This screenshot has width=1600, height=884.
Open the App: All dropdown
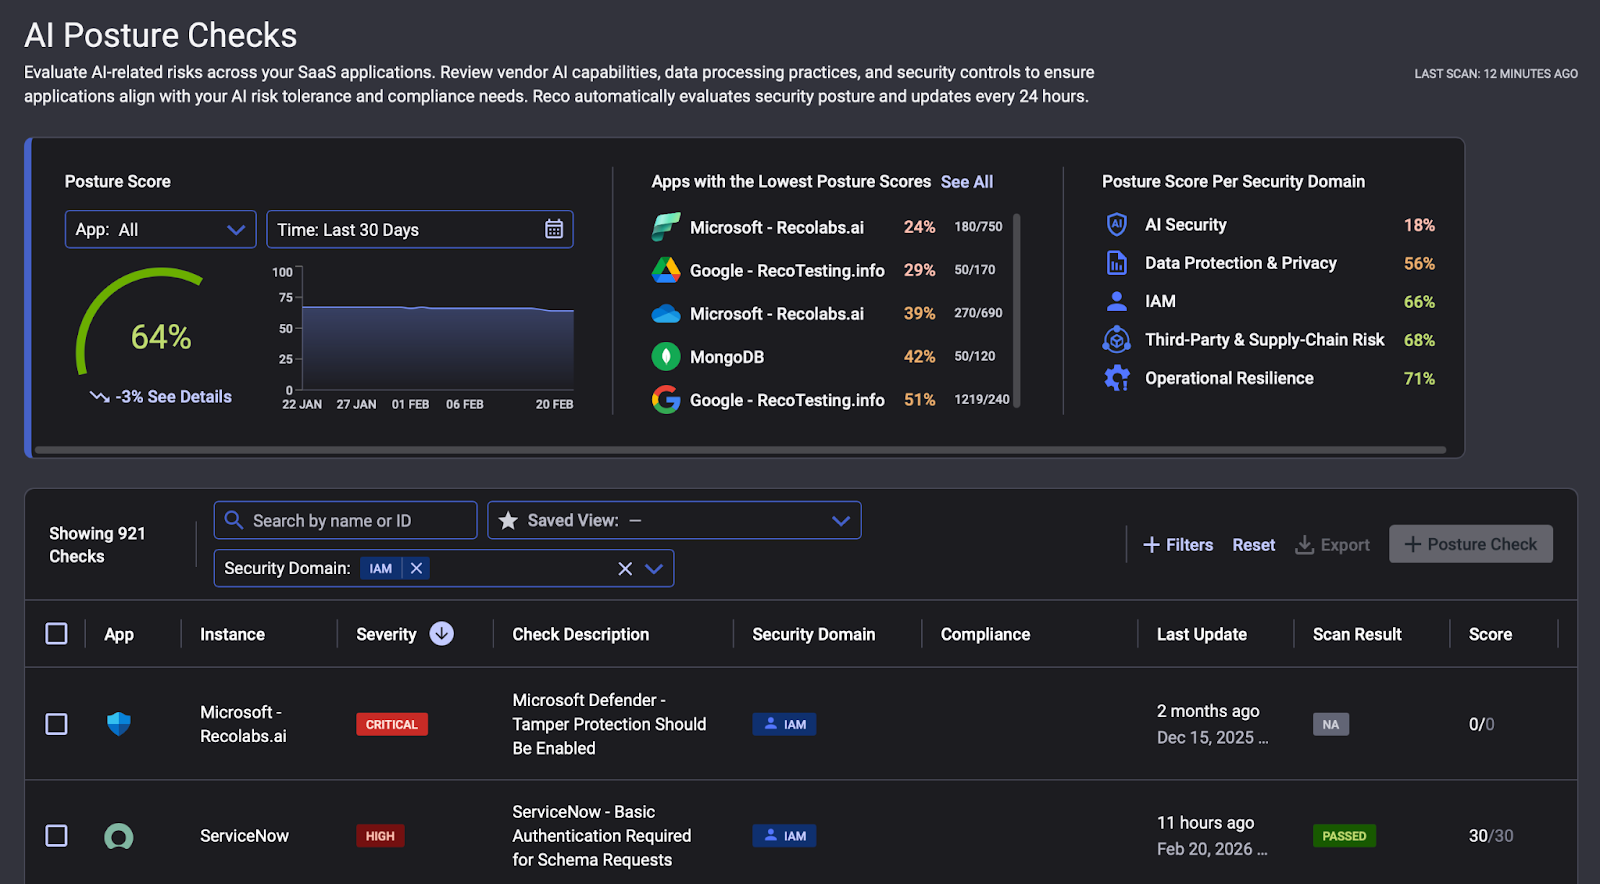point(160,229)
